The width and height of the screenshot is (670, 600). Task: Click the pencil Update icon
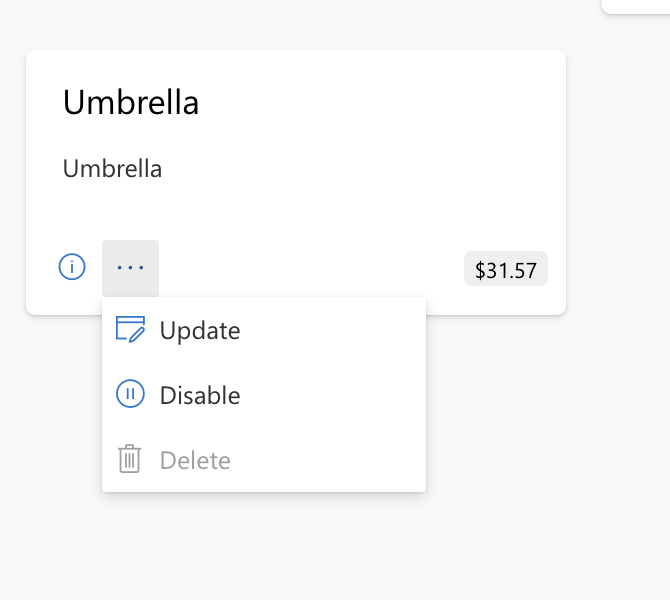tap(130, 330)
